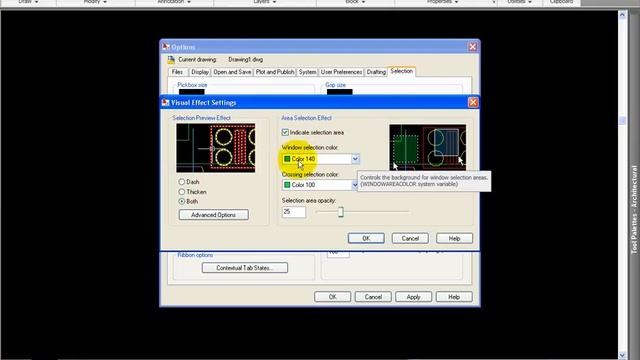Image resolution: width=640 pixels, height=360 pixels.
Task: Expand the Modify ribbon panel
Action: 96,2
